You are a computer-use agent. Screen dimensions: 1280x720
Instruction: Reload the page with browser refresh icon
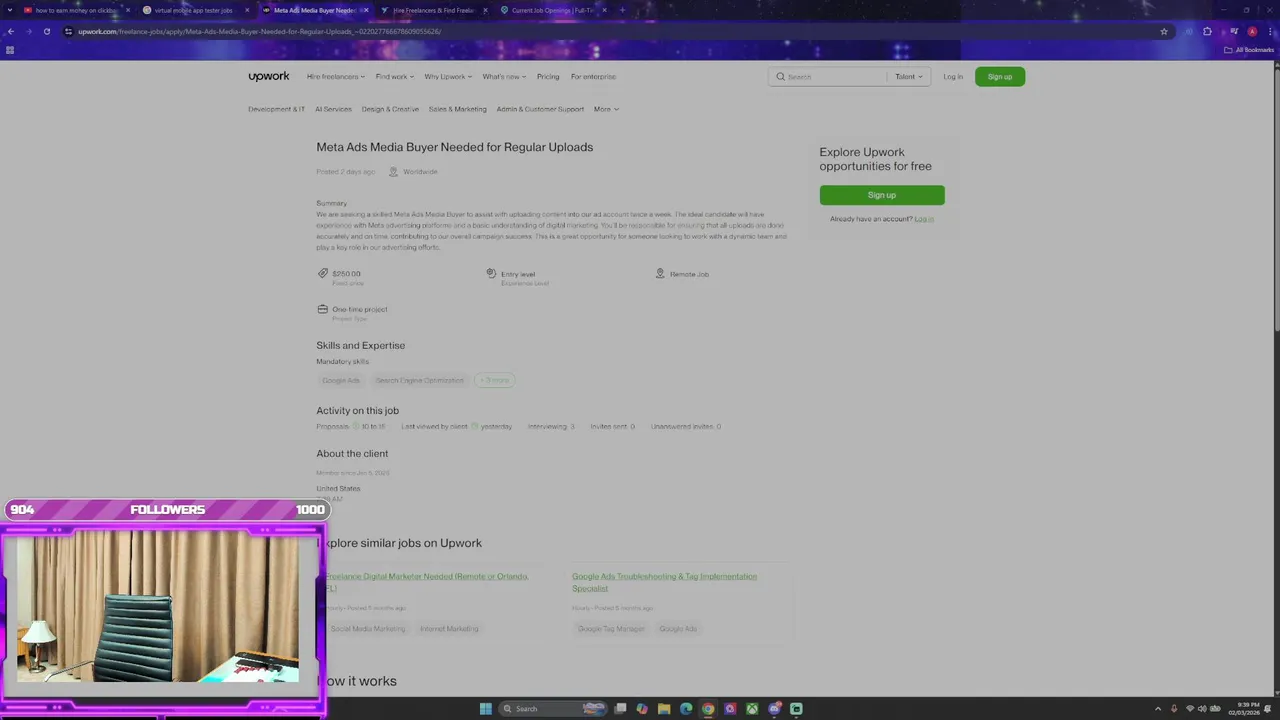tap(46, 31)
